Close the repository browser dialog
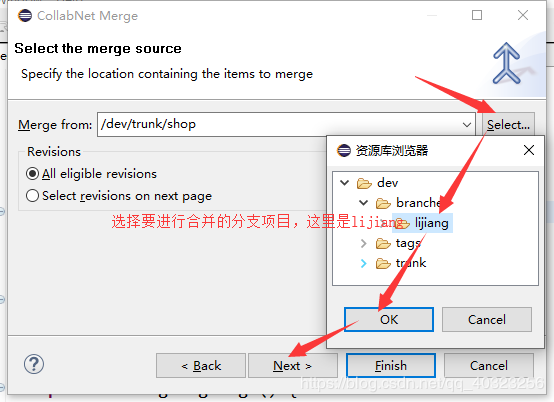Viewport: 554px width, 402px height. (x=529, y=150)
